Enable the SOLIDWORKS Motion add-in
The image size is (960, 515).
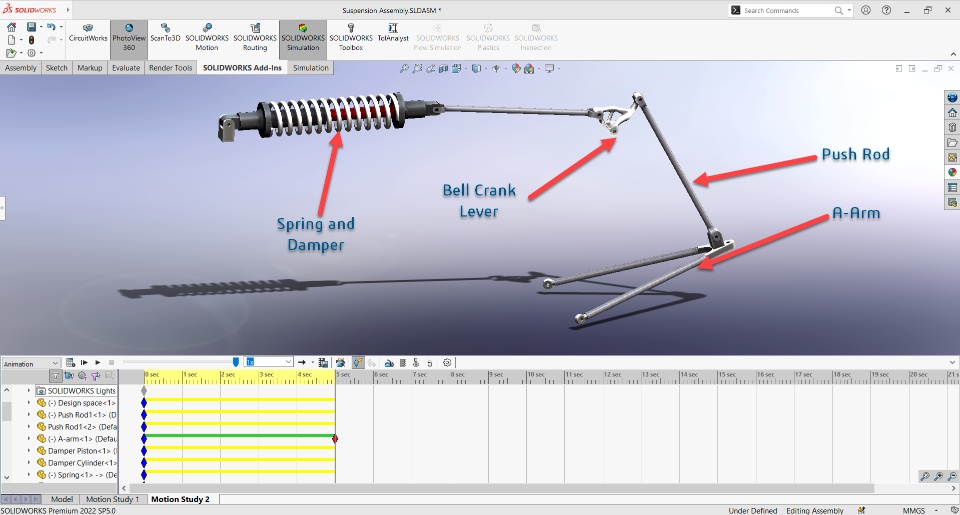pos(207,38)
